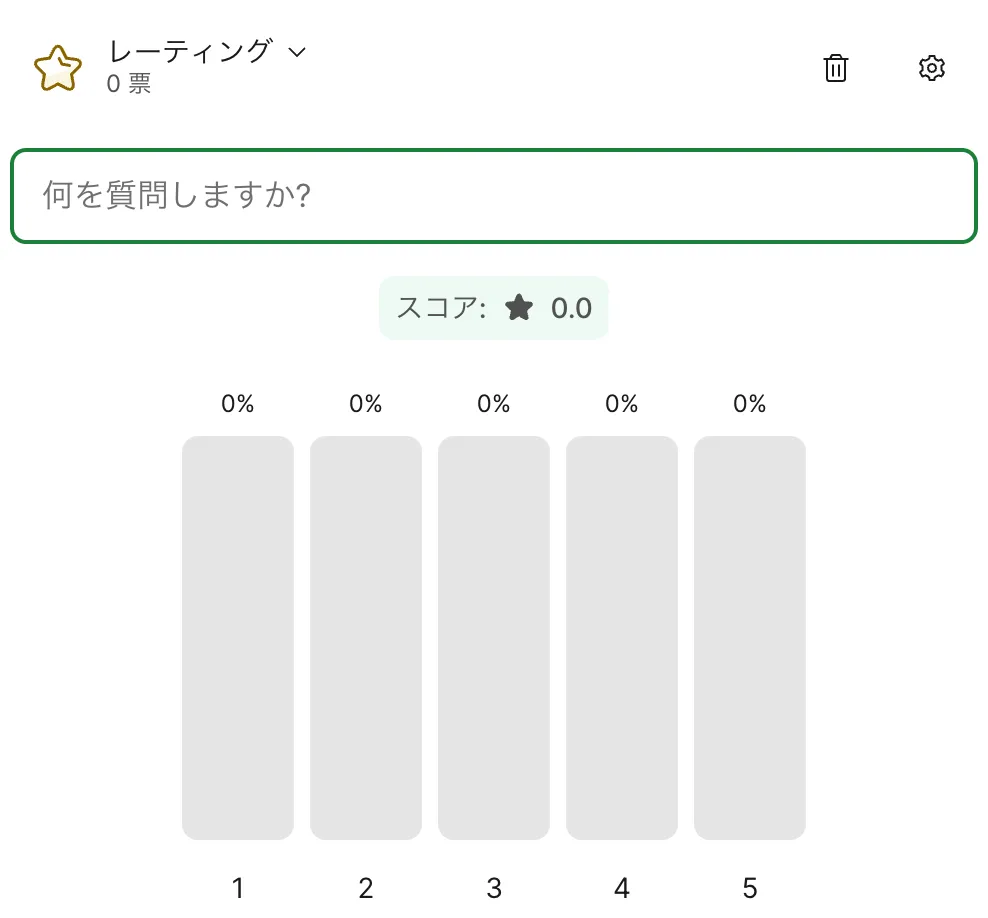Select rating bar number 1

(x=238, y=637)
